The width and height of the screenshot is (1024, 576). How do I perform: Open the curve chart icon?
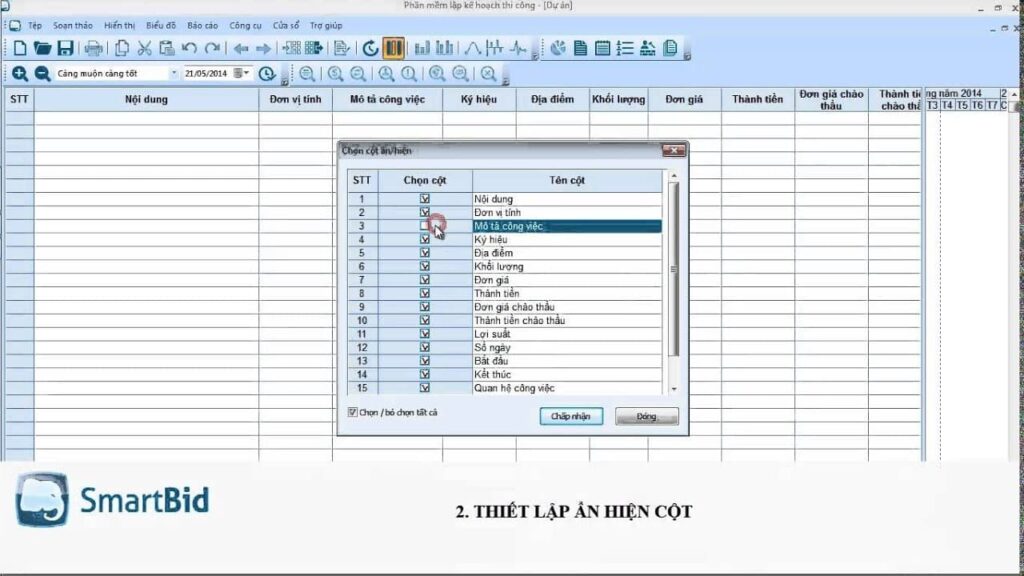point(472,48)
